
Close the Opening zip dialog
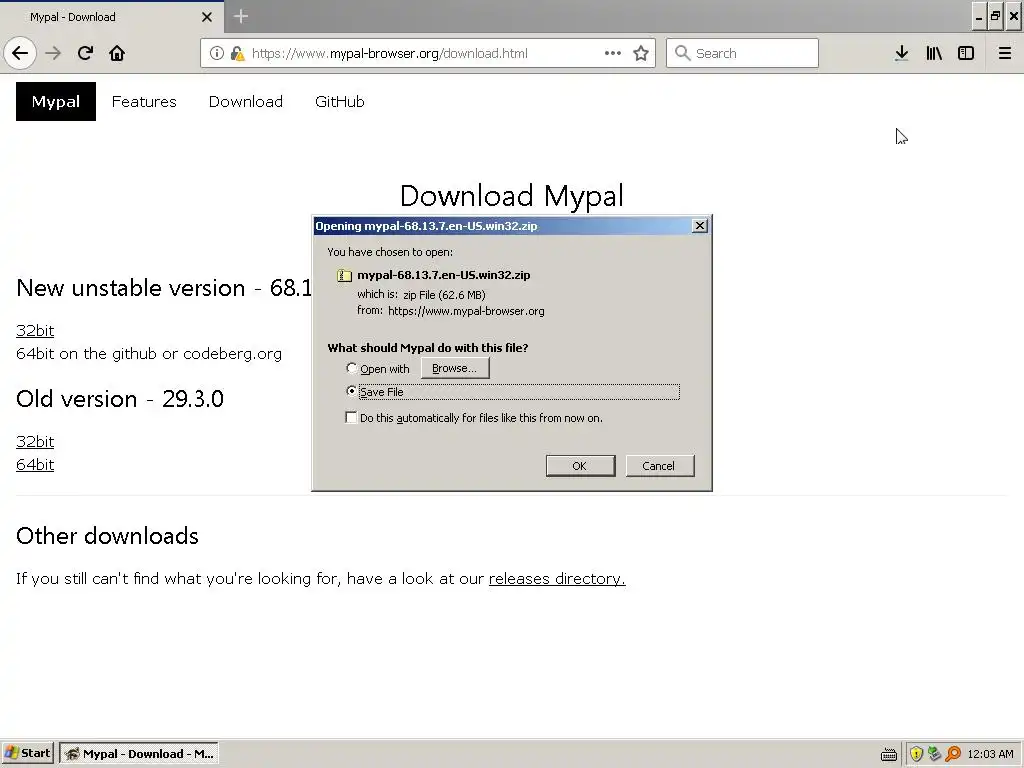coord(699,226)
